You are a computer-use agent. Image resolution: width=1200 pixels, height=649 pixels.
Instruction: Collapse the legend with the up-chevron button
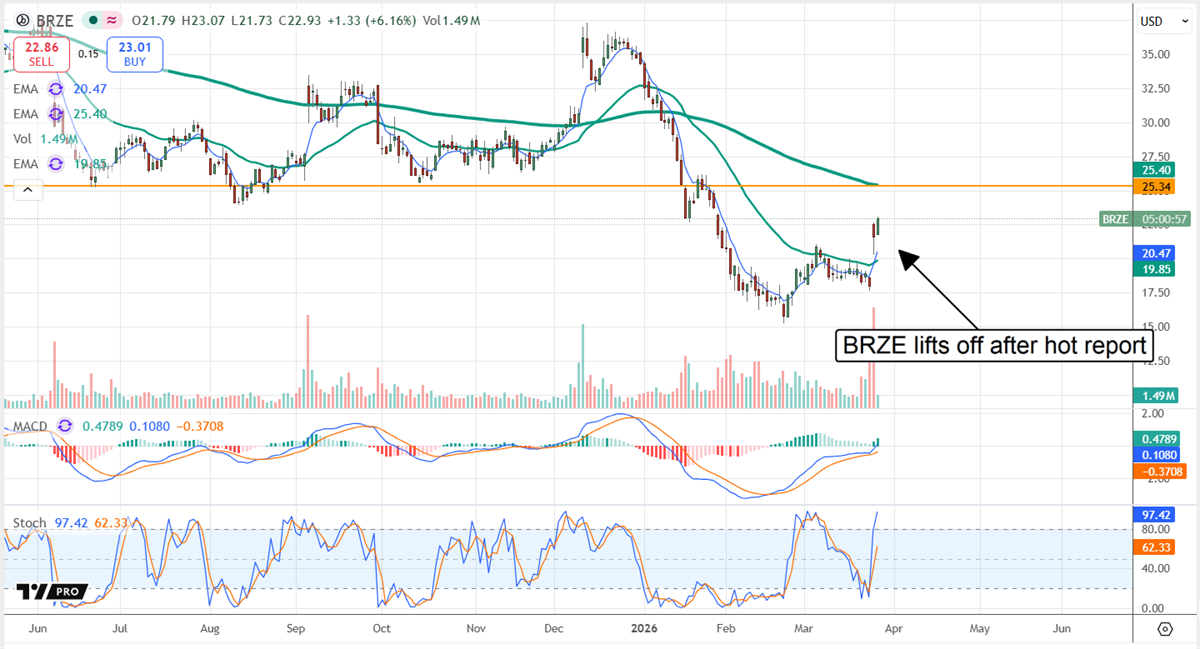[x=27, y=189]
